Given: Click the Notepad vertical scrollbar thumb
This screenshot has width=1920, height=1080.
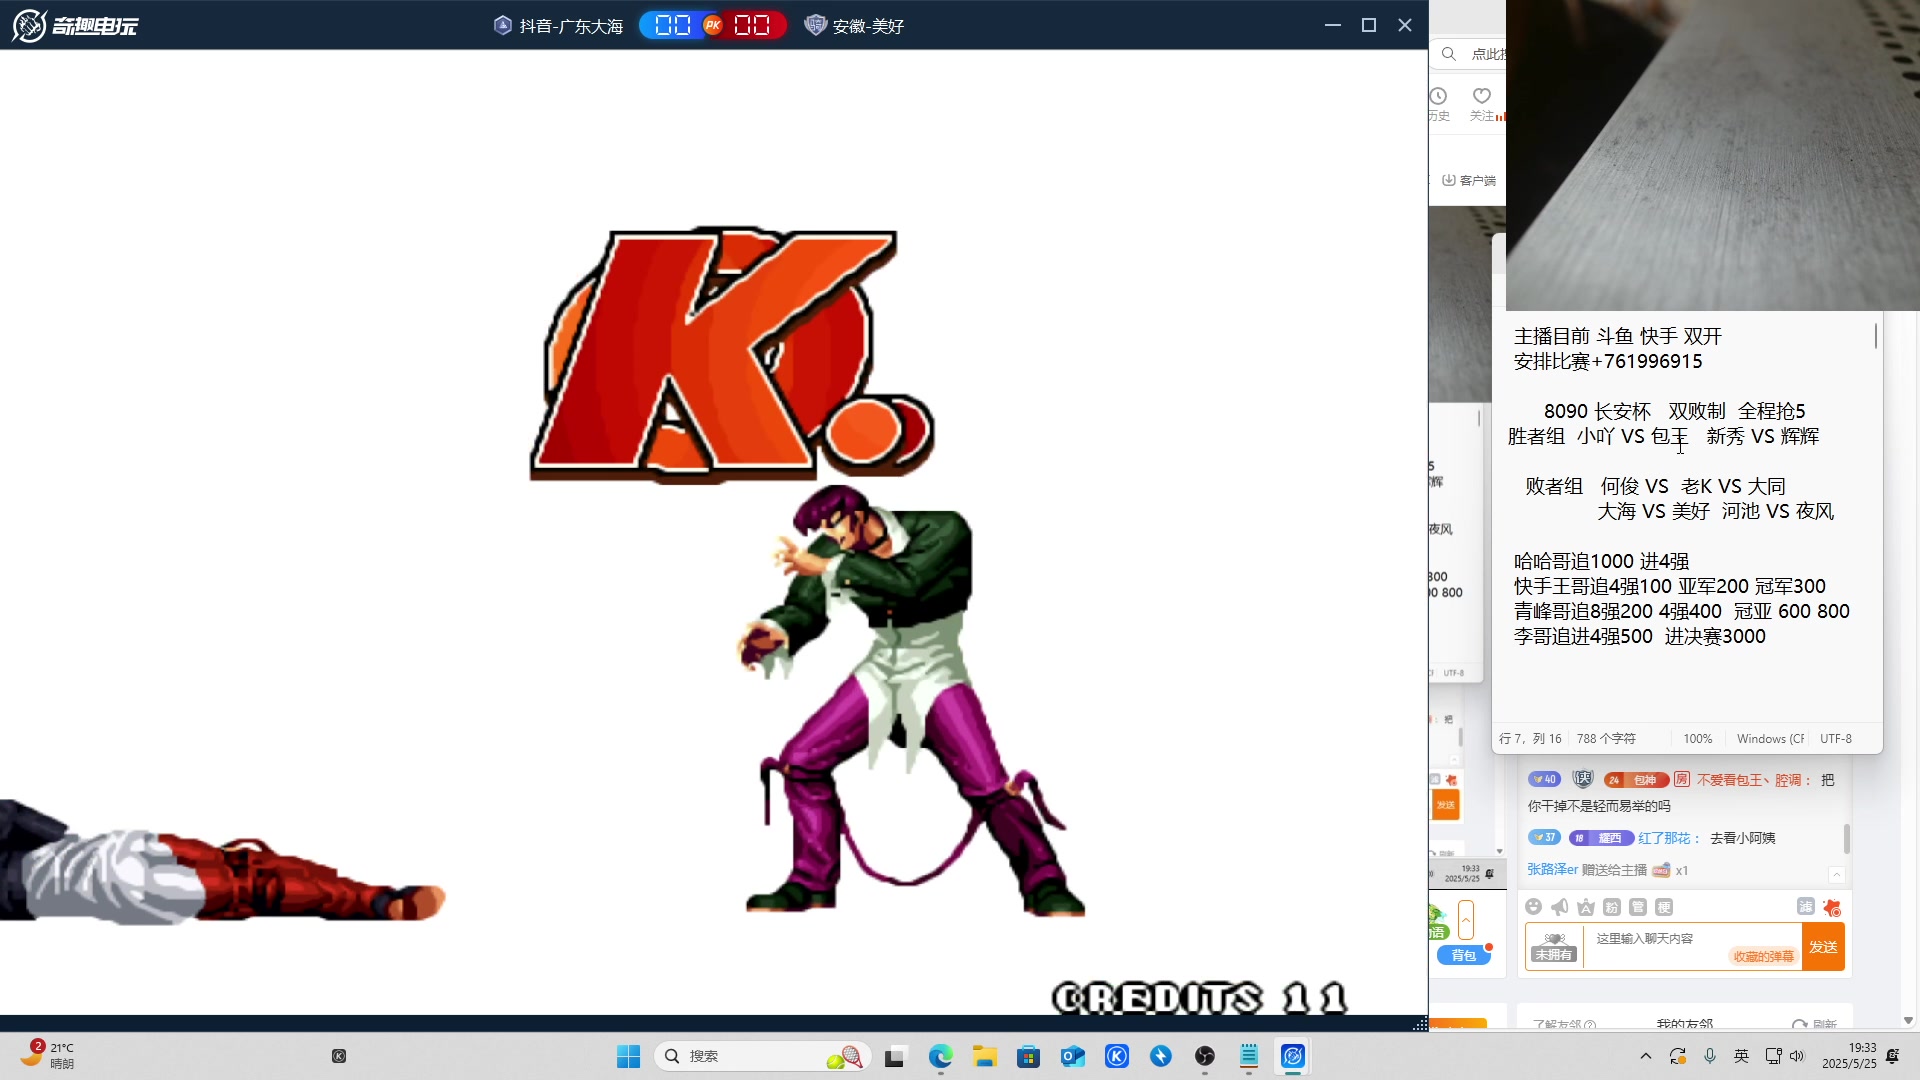Looking at the screenshot, I should pos(1876,336).
